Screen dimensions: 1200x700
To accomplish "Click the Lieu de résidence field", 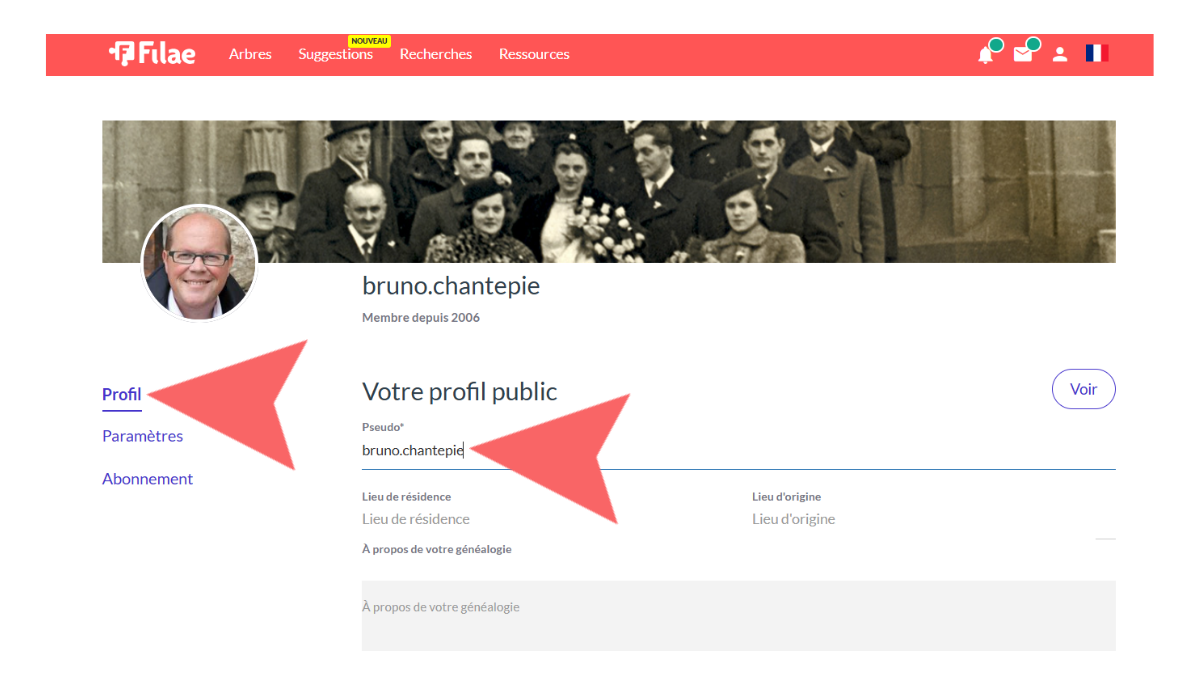I will (543, 519).
